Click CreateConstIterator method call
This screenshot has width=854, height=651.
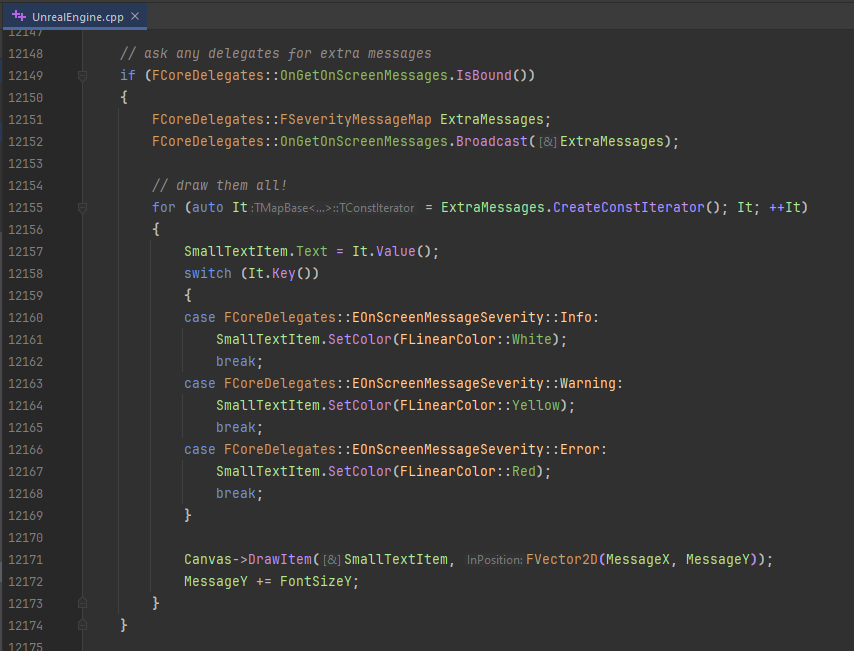pyautogui.click(x=629, y=208)
